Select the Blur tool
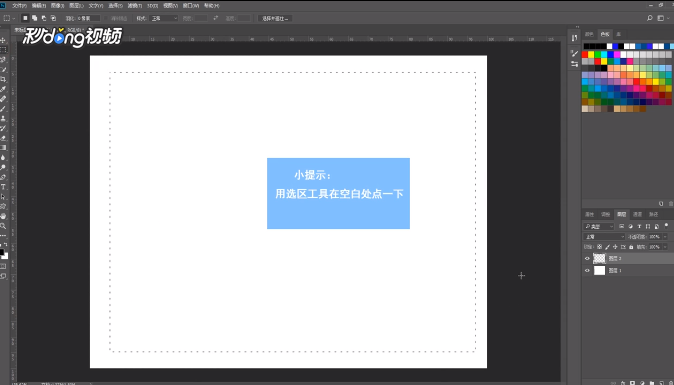This screenshot has height=385, width=674. (3, 158)
